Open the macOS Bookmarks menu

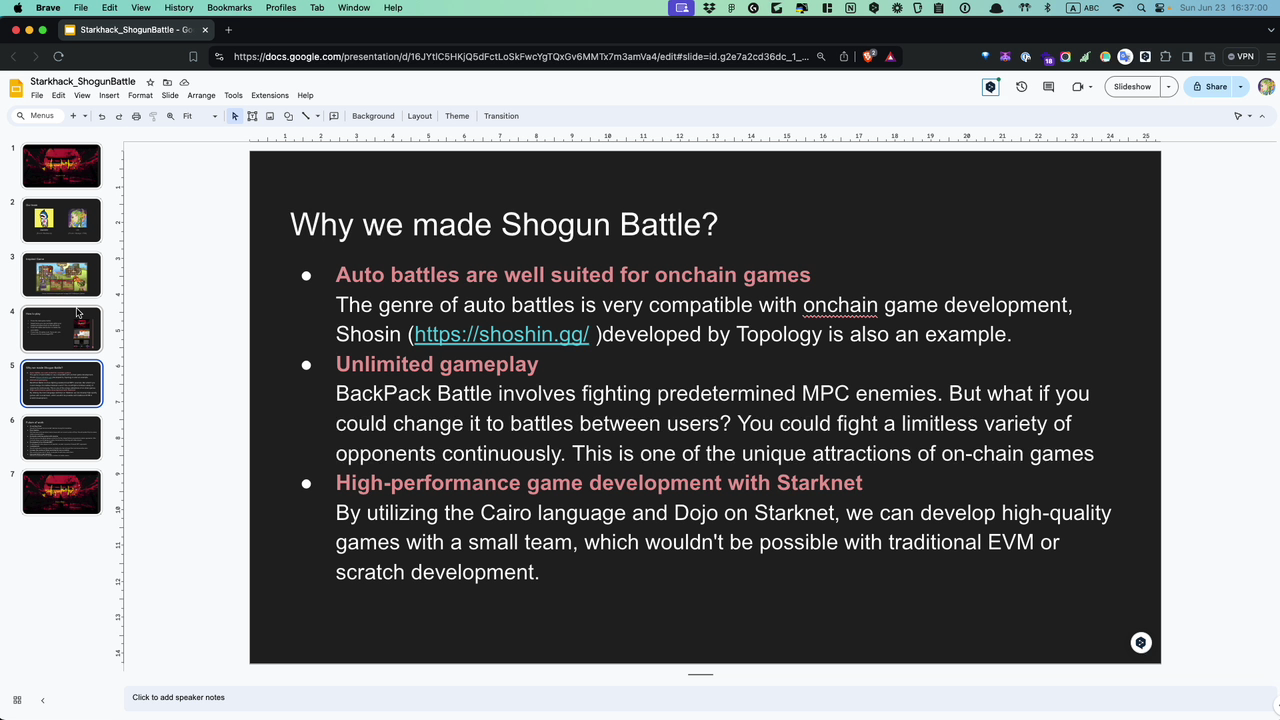pos(229,7)
